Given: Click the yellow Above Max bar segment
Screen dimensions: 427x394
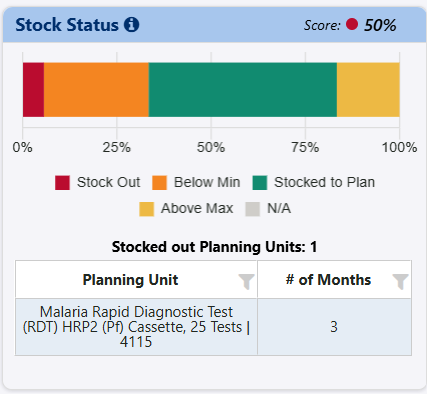Looking at the screenshot, I should coord(368,90).
